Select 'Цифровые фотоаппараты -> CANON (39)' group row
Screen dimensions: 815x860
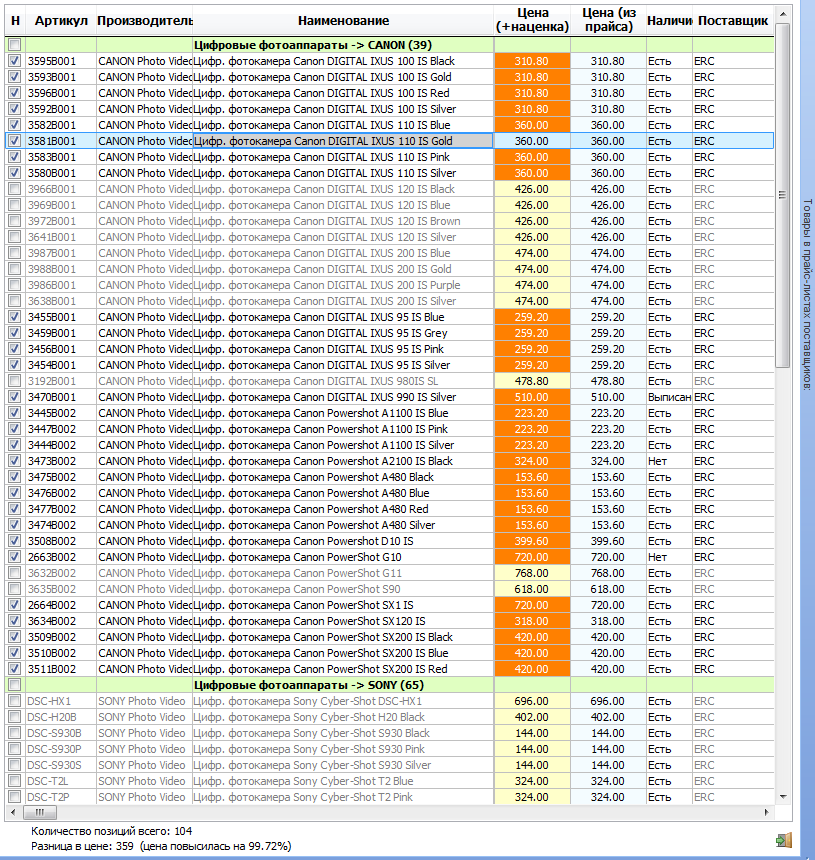(x=389, y=45)
